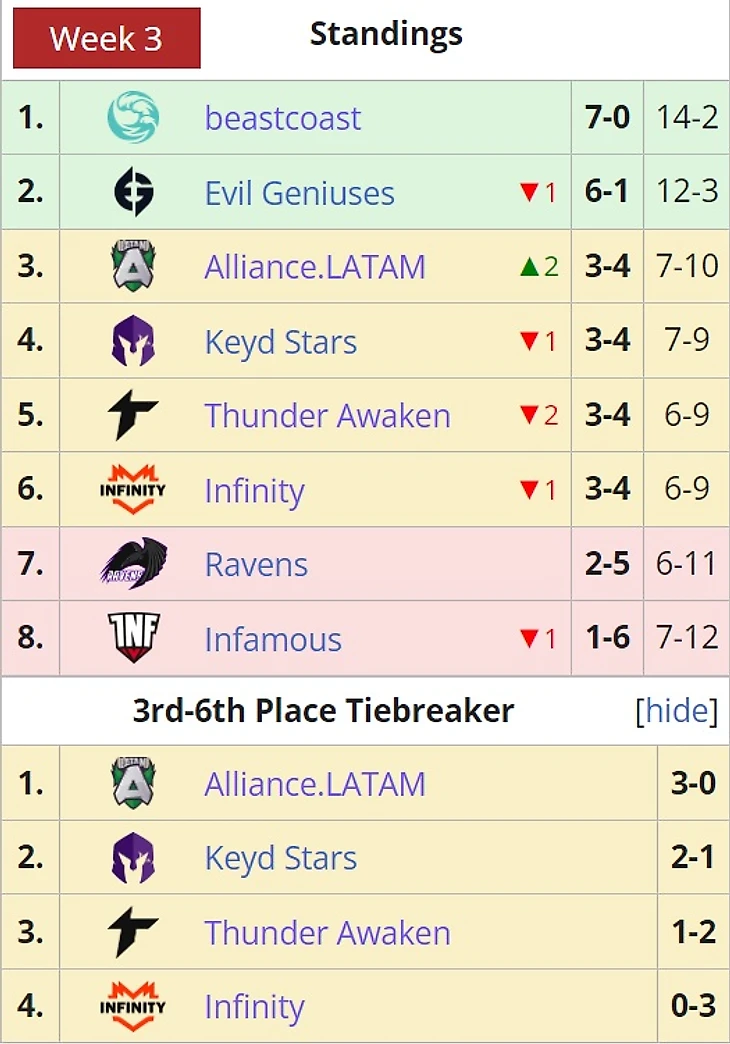
Task: Open the beastcoast team link
Action: pyautogui.click(x=282, y=118)
